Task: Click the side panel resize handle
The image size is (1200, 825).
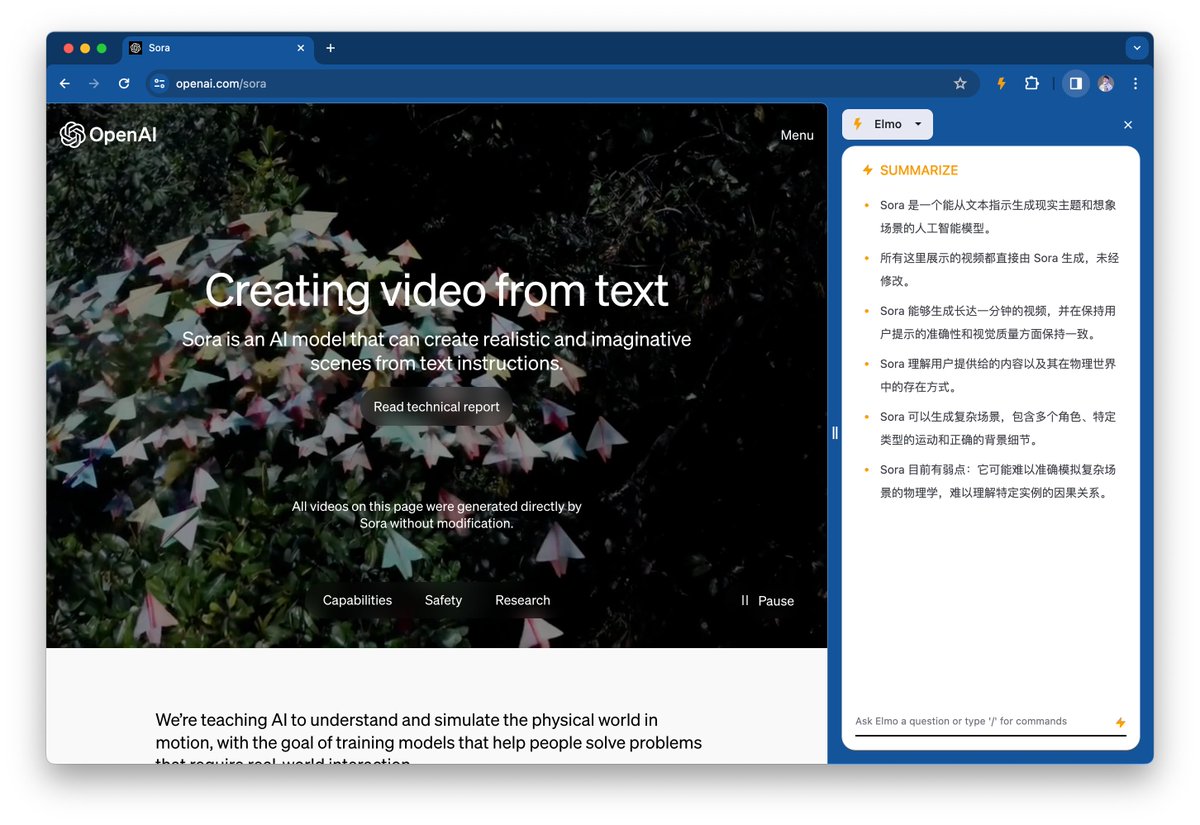Action: coord(835,433)
